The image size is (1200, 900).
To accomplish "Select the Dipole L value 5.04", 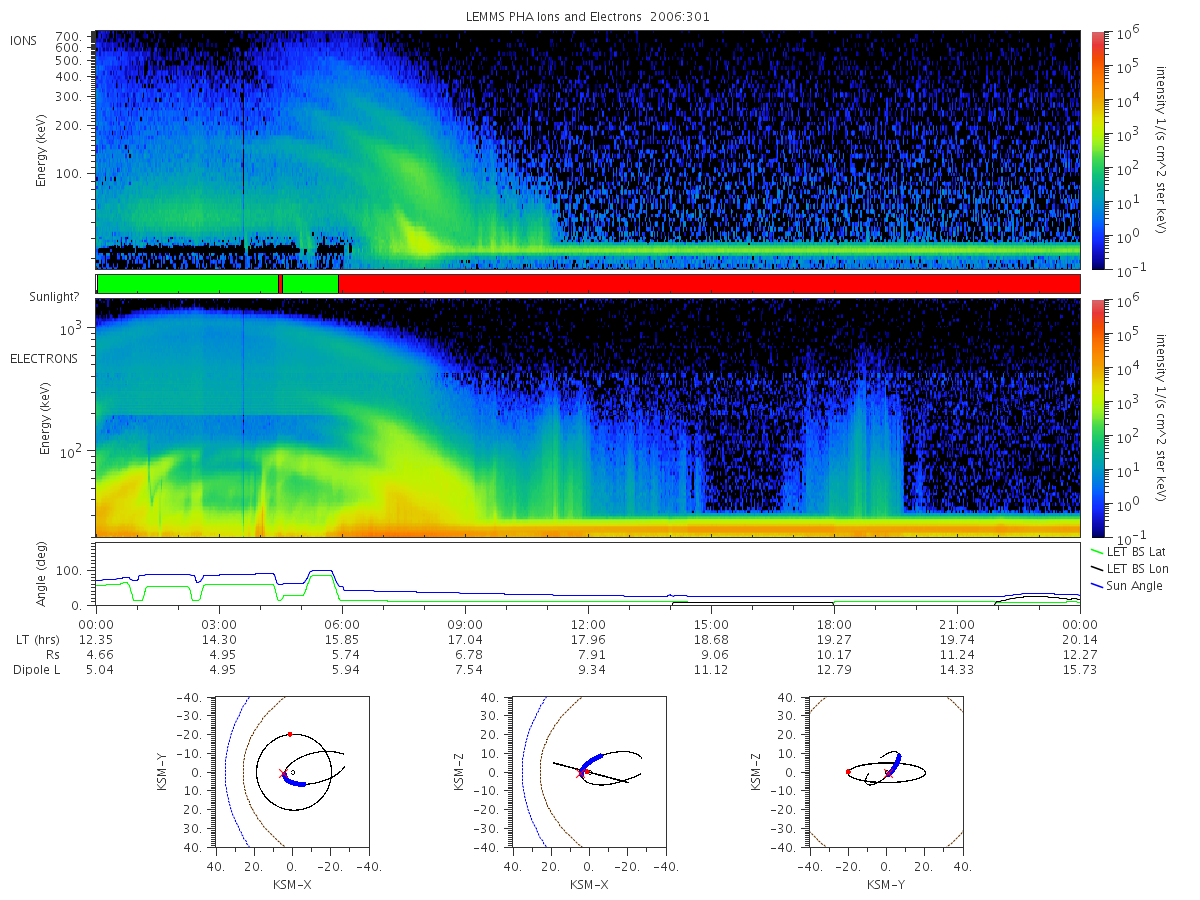I will coord(96,669).
